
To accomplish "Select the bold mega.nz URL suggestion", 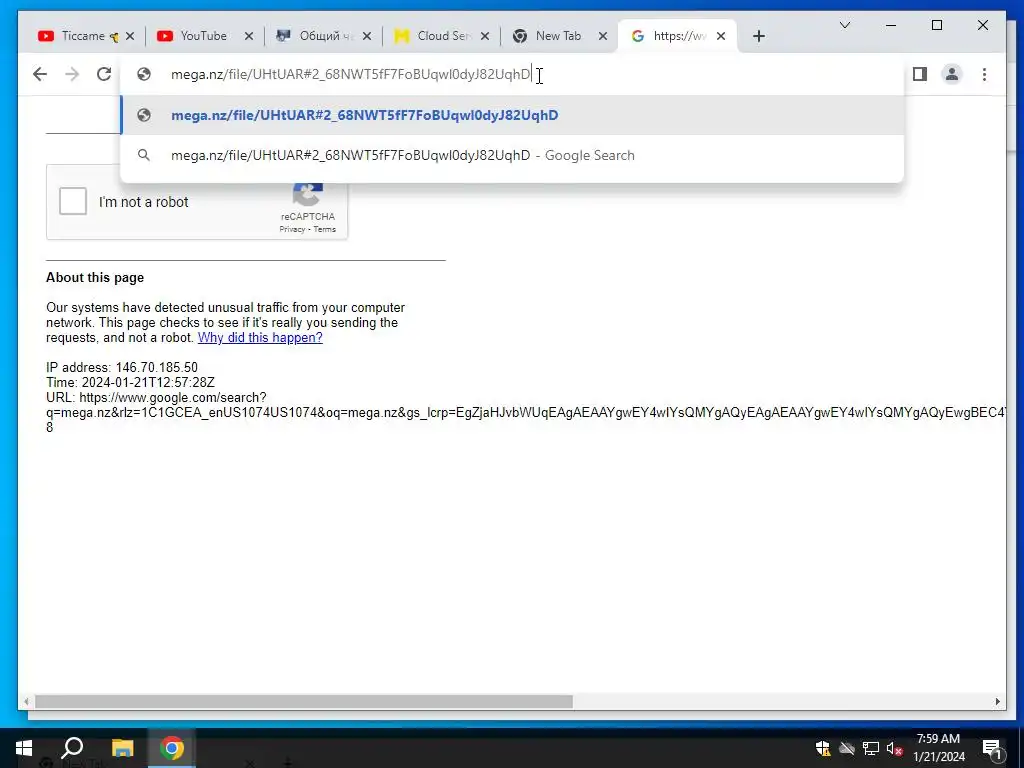I will point(513,116).
